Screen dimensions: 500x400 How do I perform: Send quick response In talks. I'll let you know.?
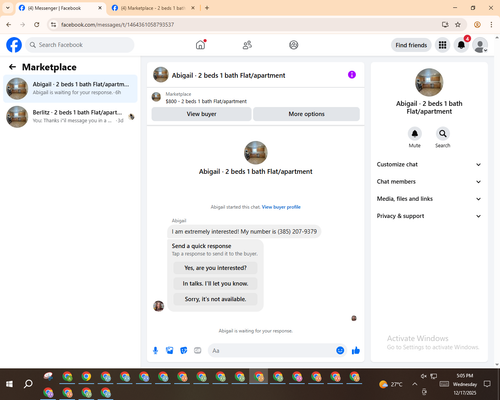tap(215, 283)
